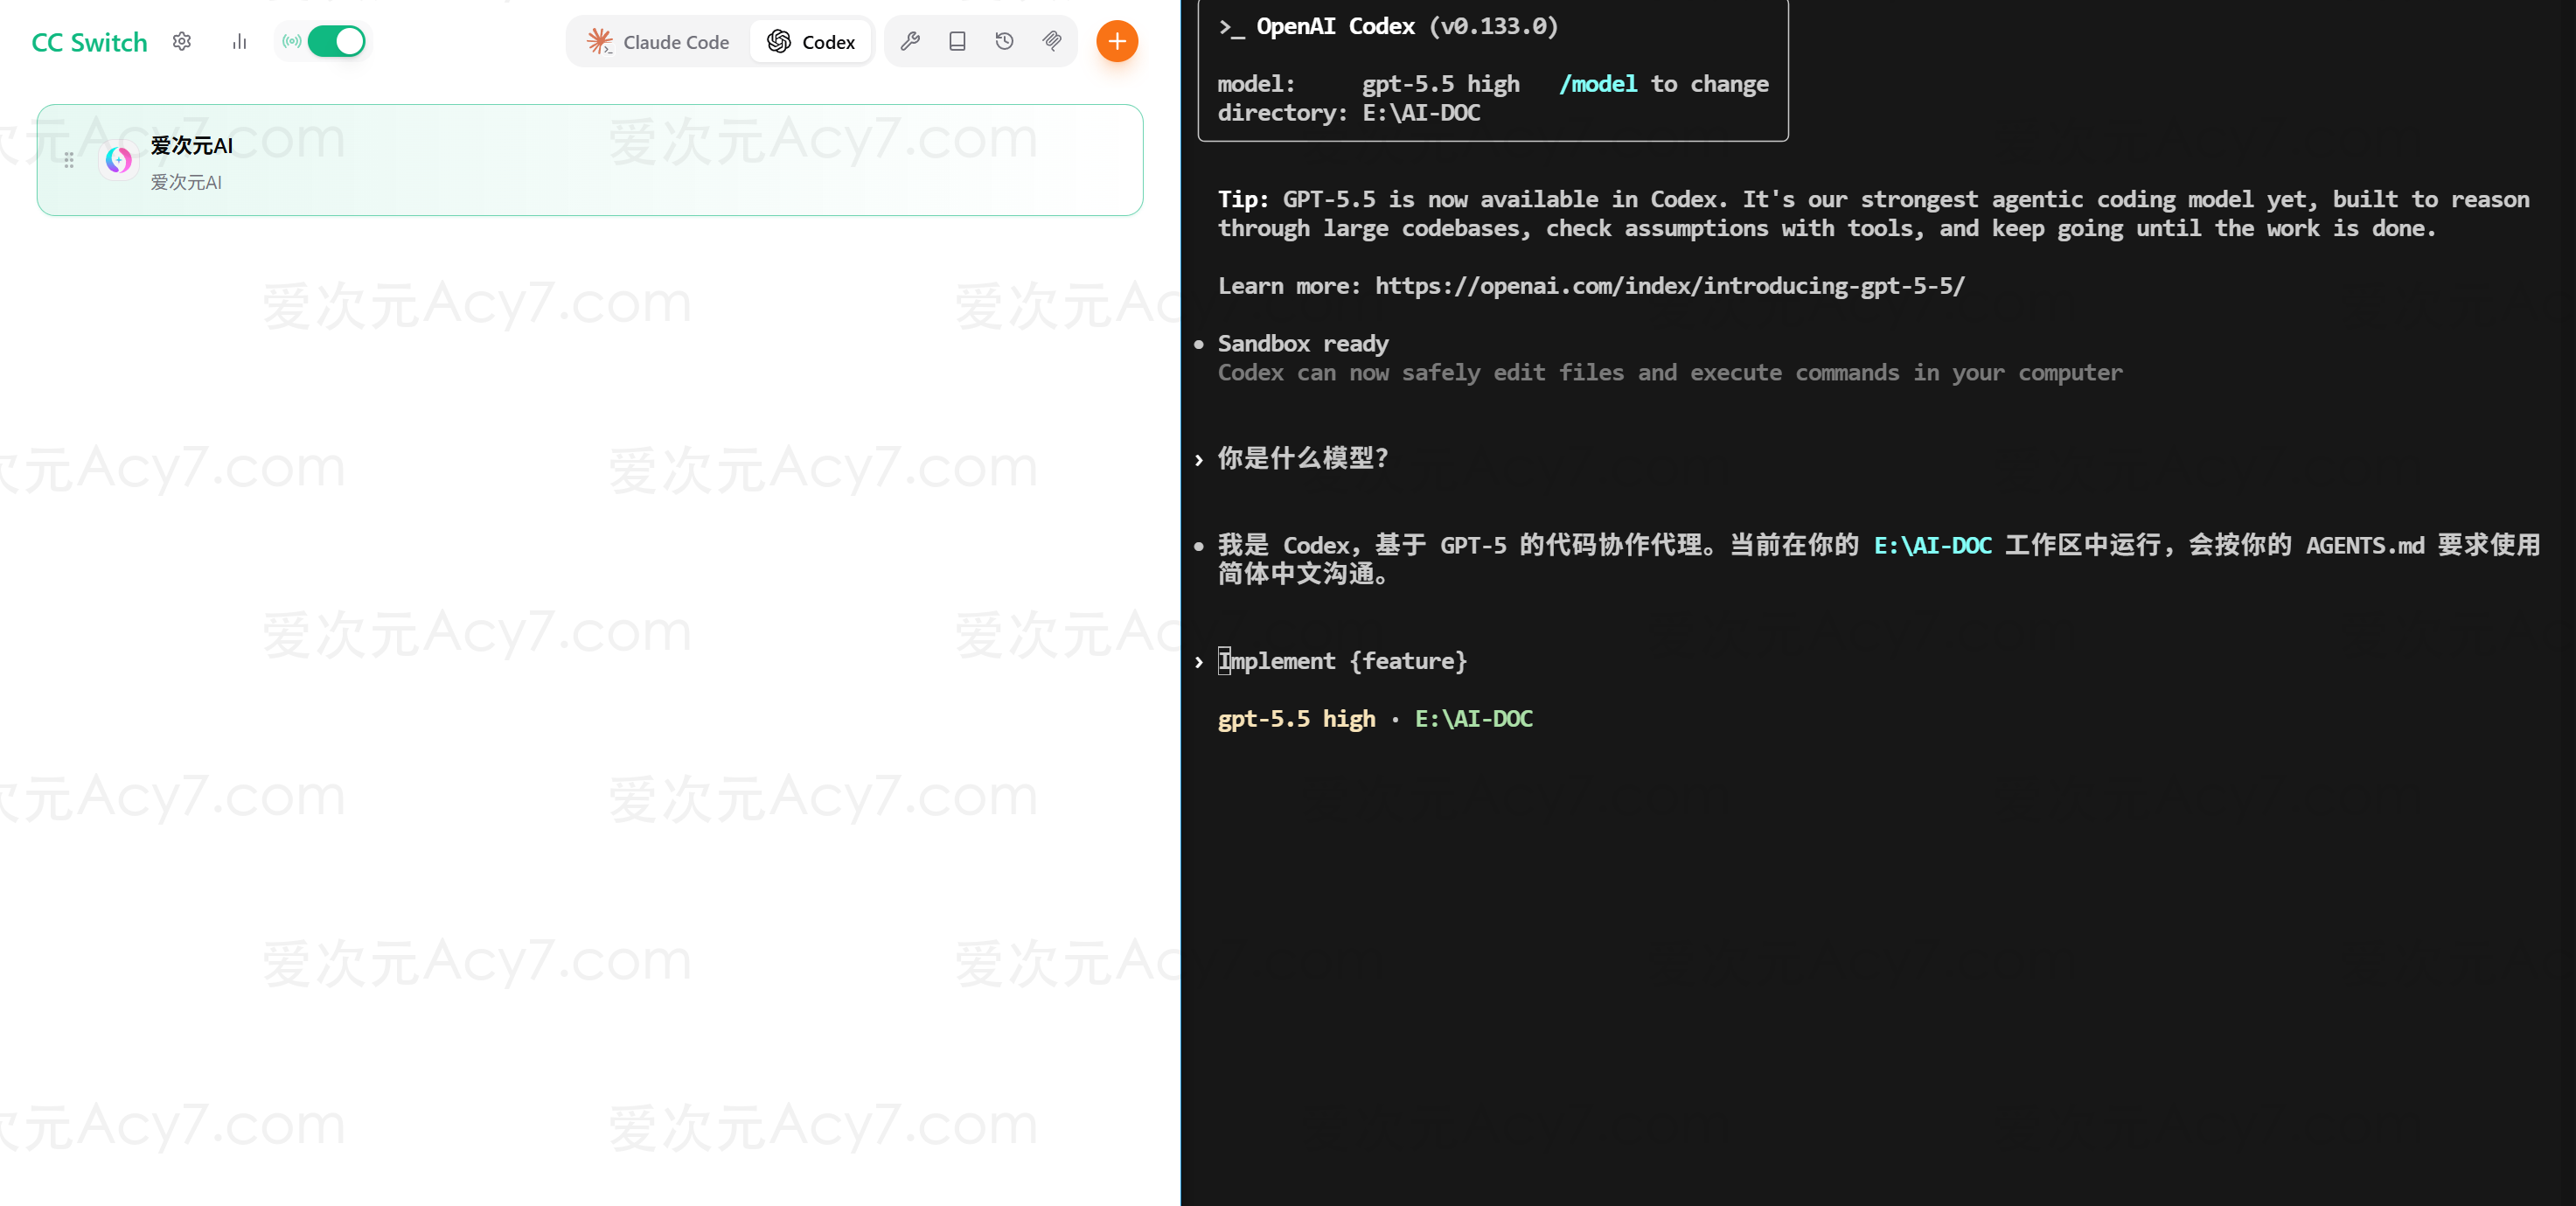Viewport: 2576px width, 1206px height.
Task: Click the Claude starburst icon on its tab
Action: click(x=600, y=41)
